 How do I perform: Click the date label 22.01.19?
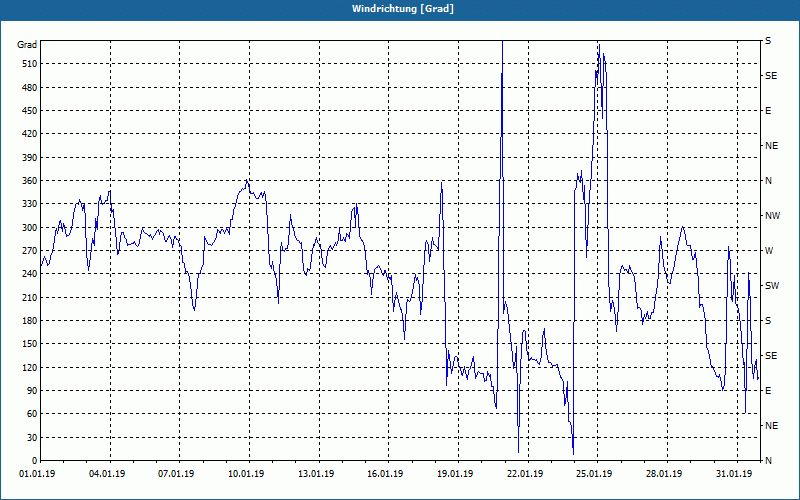point(525,474)
